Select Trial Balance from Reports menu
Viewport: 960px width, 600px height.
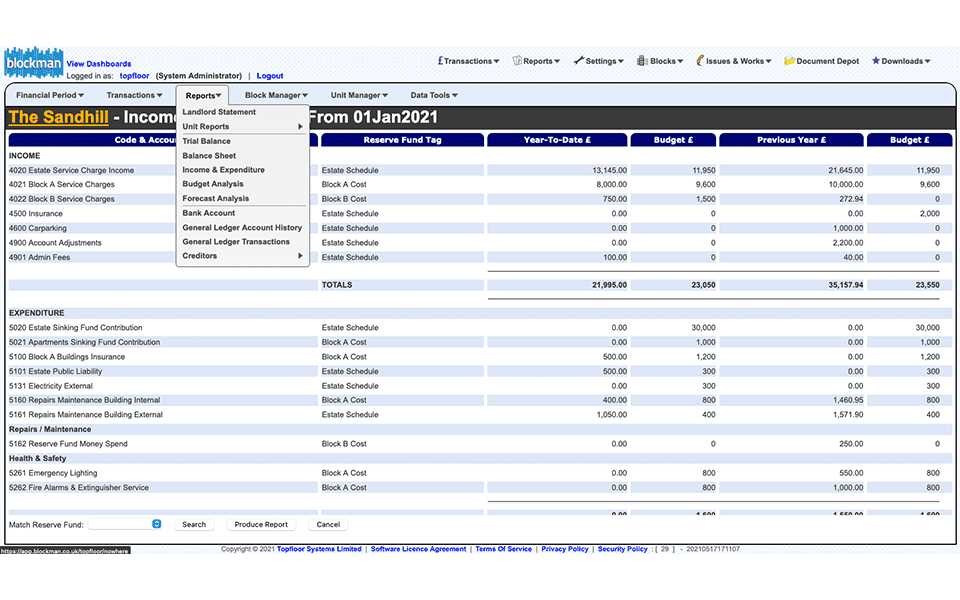206,141
